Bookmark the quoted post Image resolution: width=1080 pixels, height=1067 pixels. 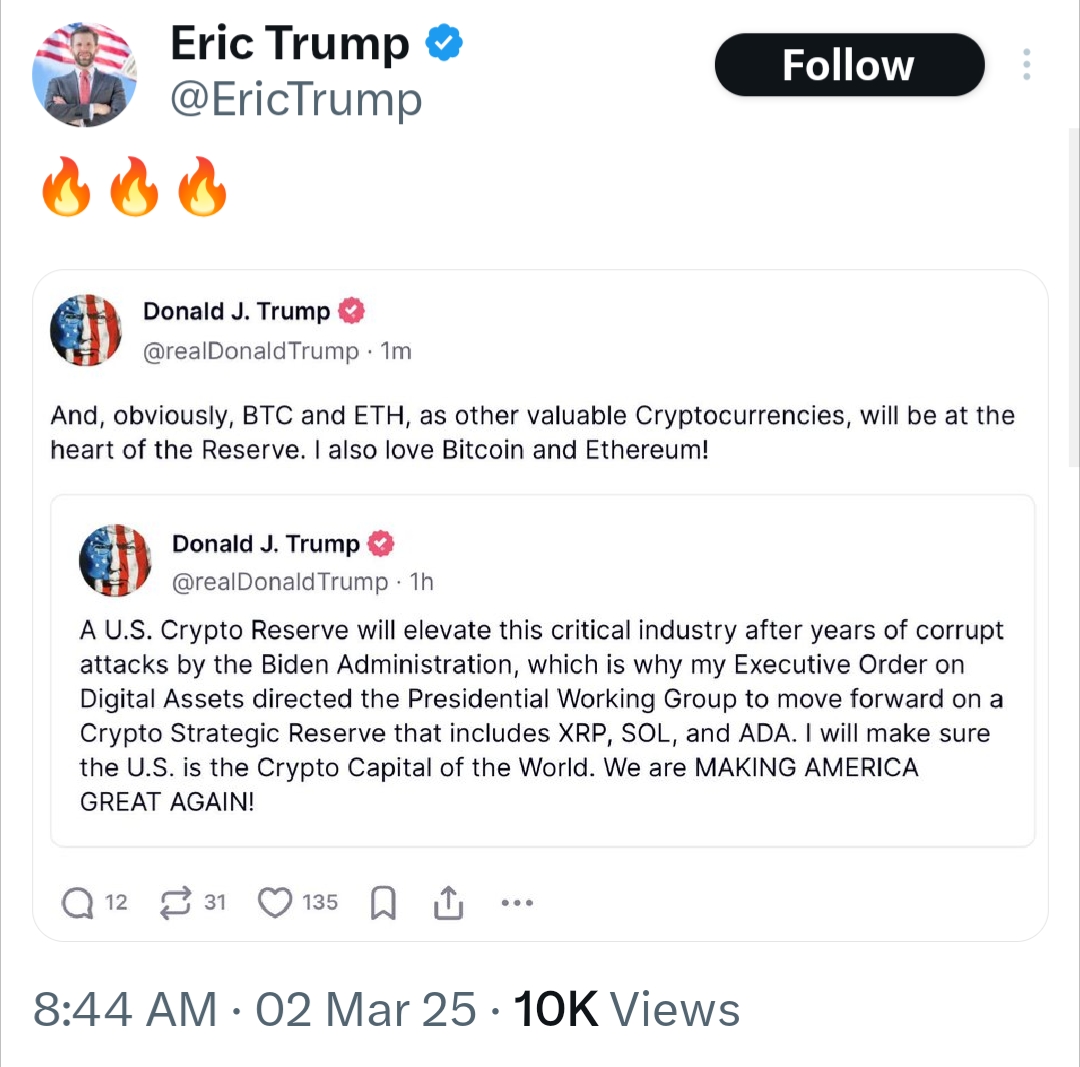(383, 904)
